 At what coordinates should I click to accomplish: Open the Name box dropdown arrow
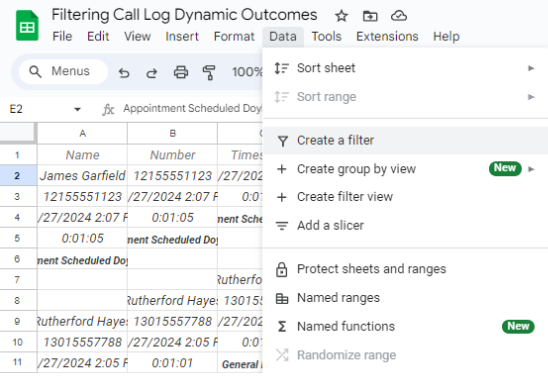point(77,109)
